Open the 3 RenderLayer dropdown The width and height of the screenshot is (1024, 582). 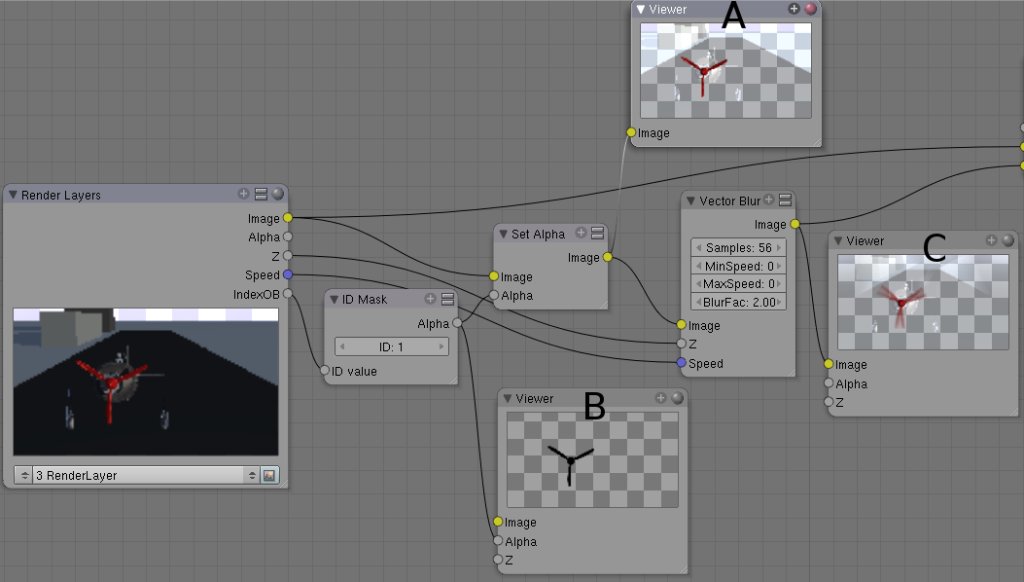tap(145, 476)
